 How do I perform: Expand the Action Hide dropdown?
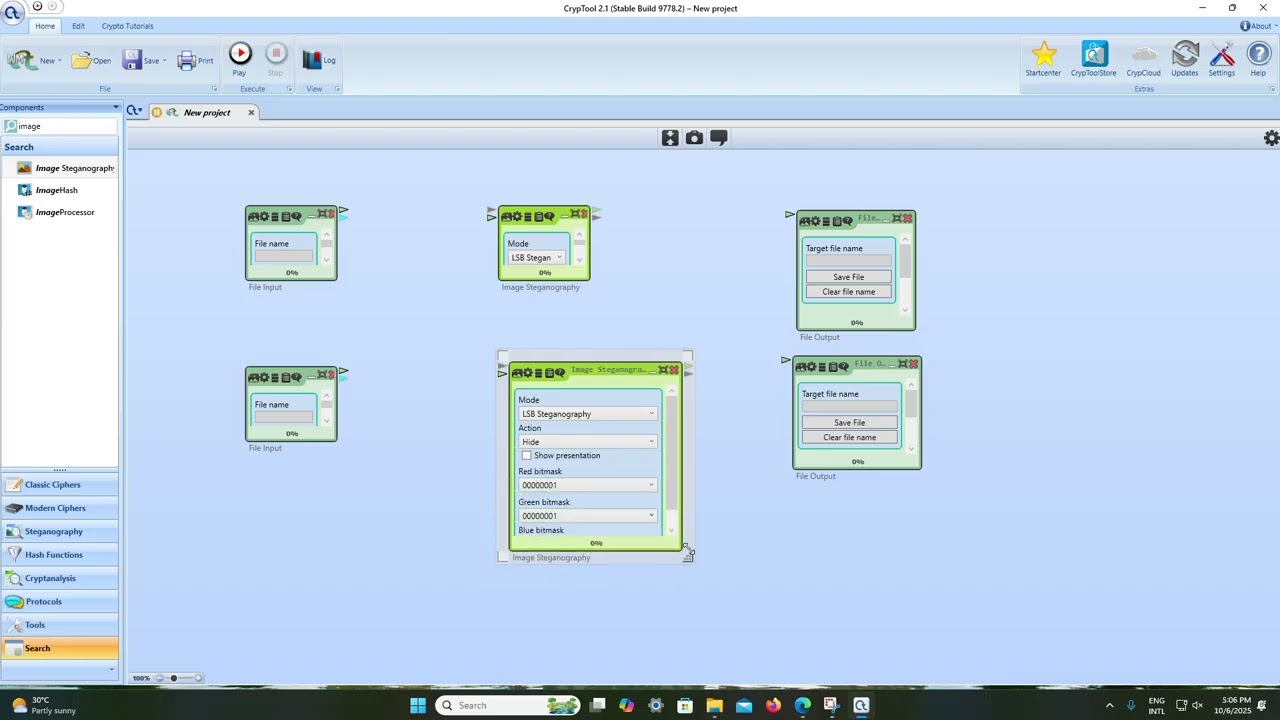coord(587,442)
